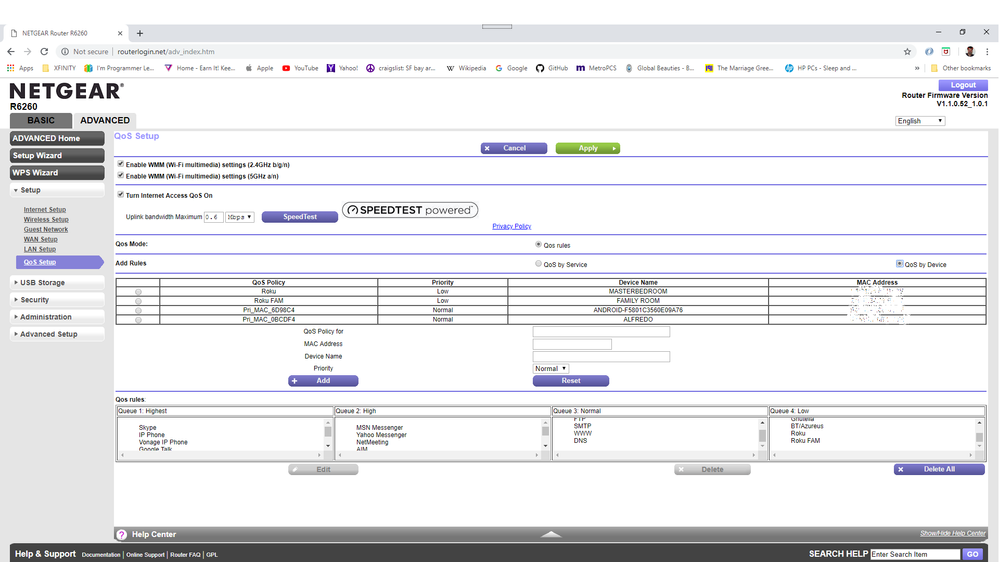Open the YouTube bookmark
This screenshot has height=562, width=999.
[x=299, y=68]
